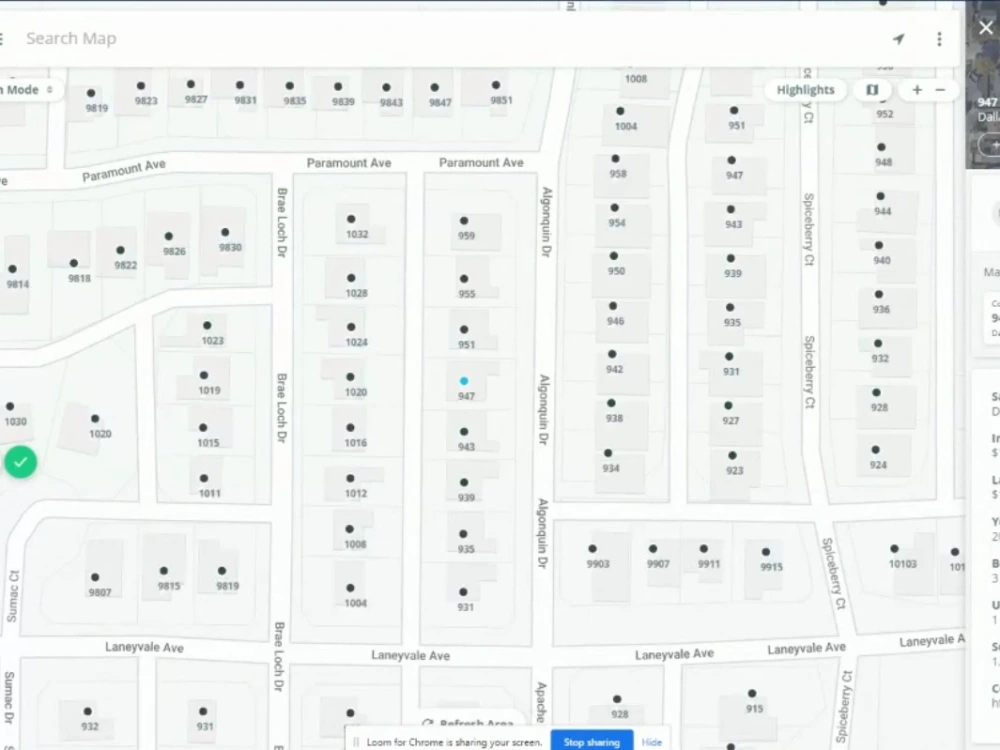Select the property pin labeled 9911
Screen dimensions: 1000x750
[x=704, y=548]
